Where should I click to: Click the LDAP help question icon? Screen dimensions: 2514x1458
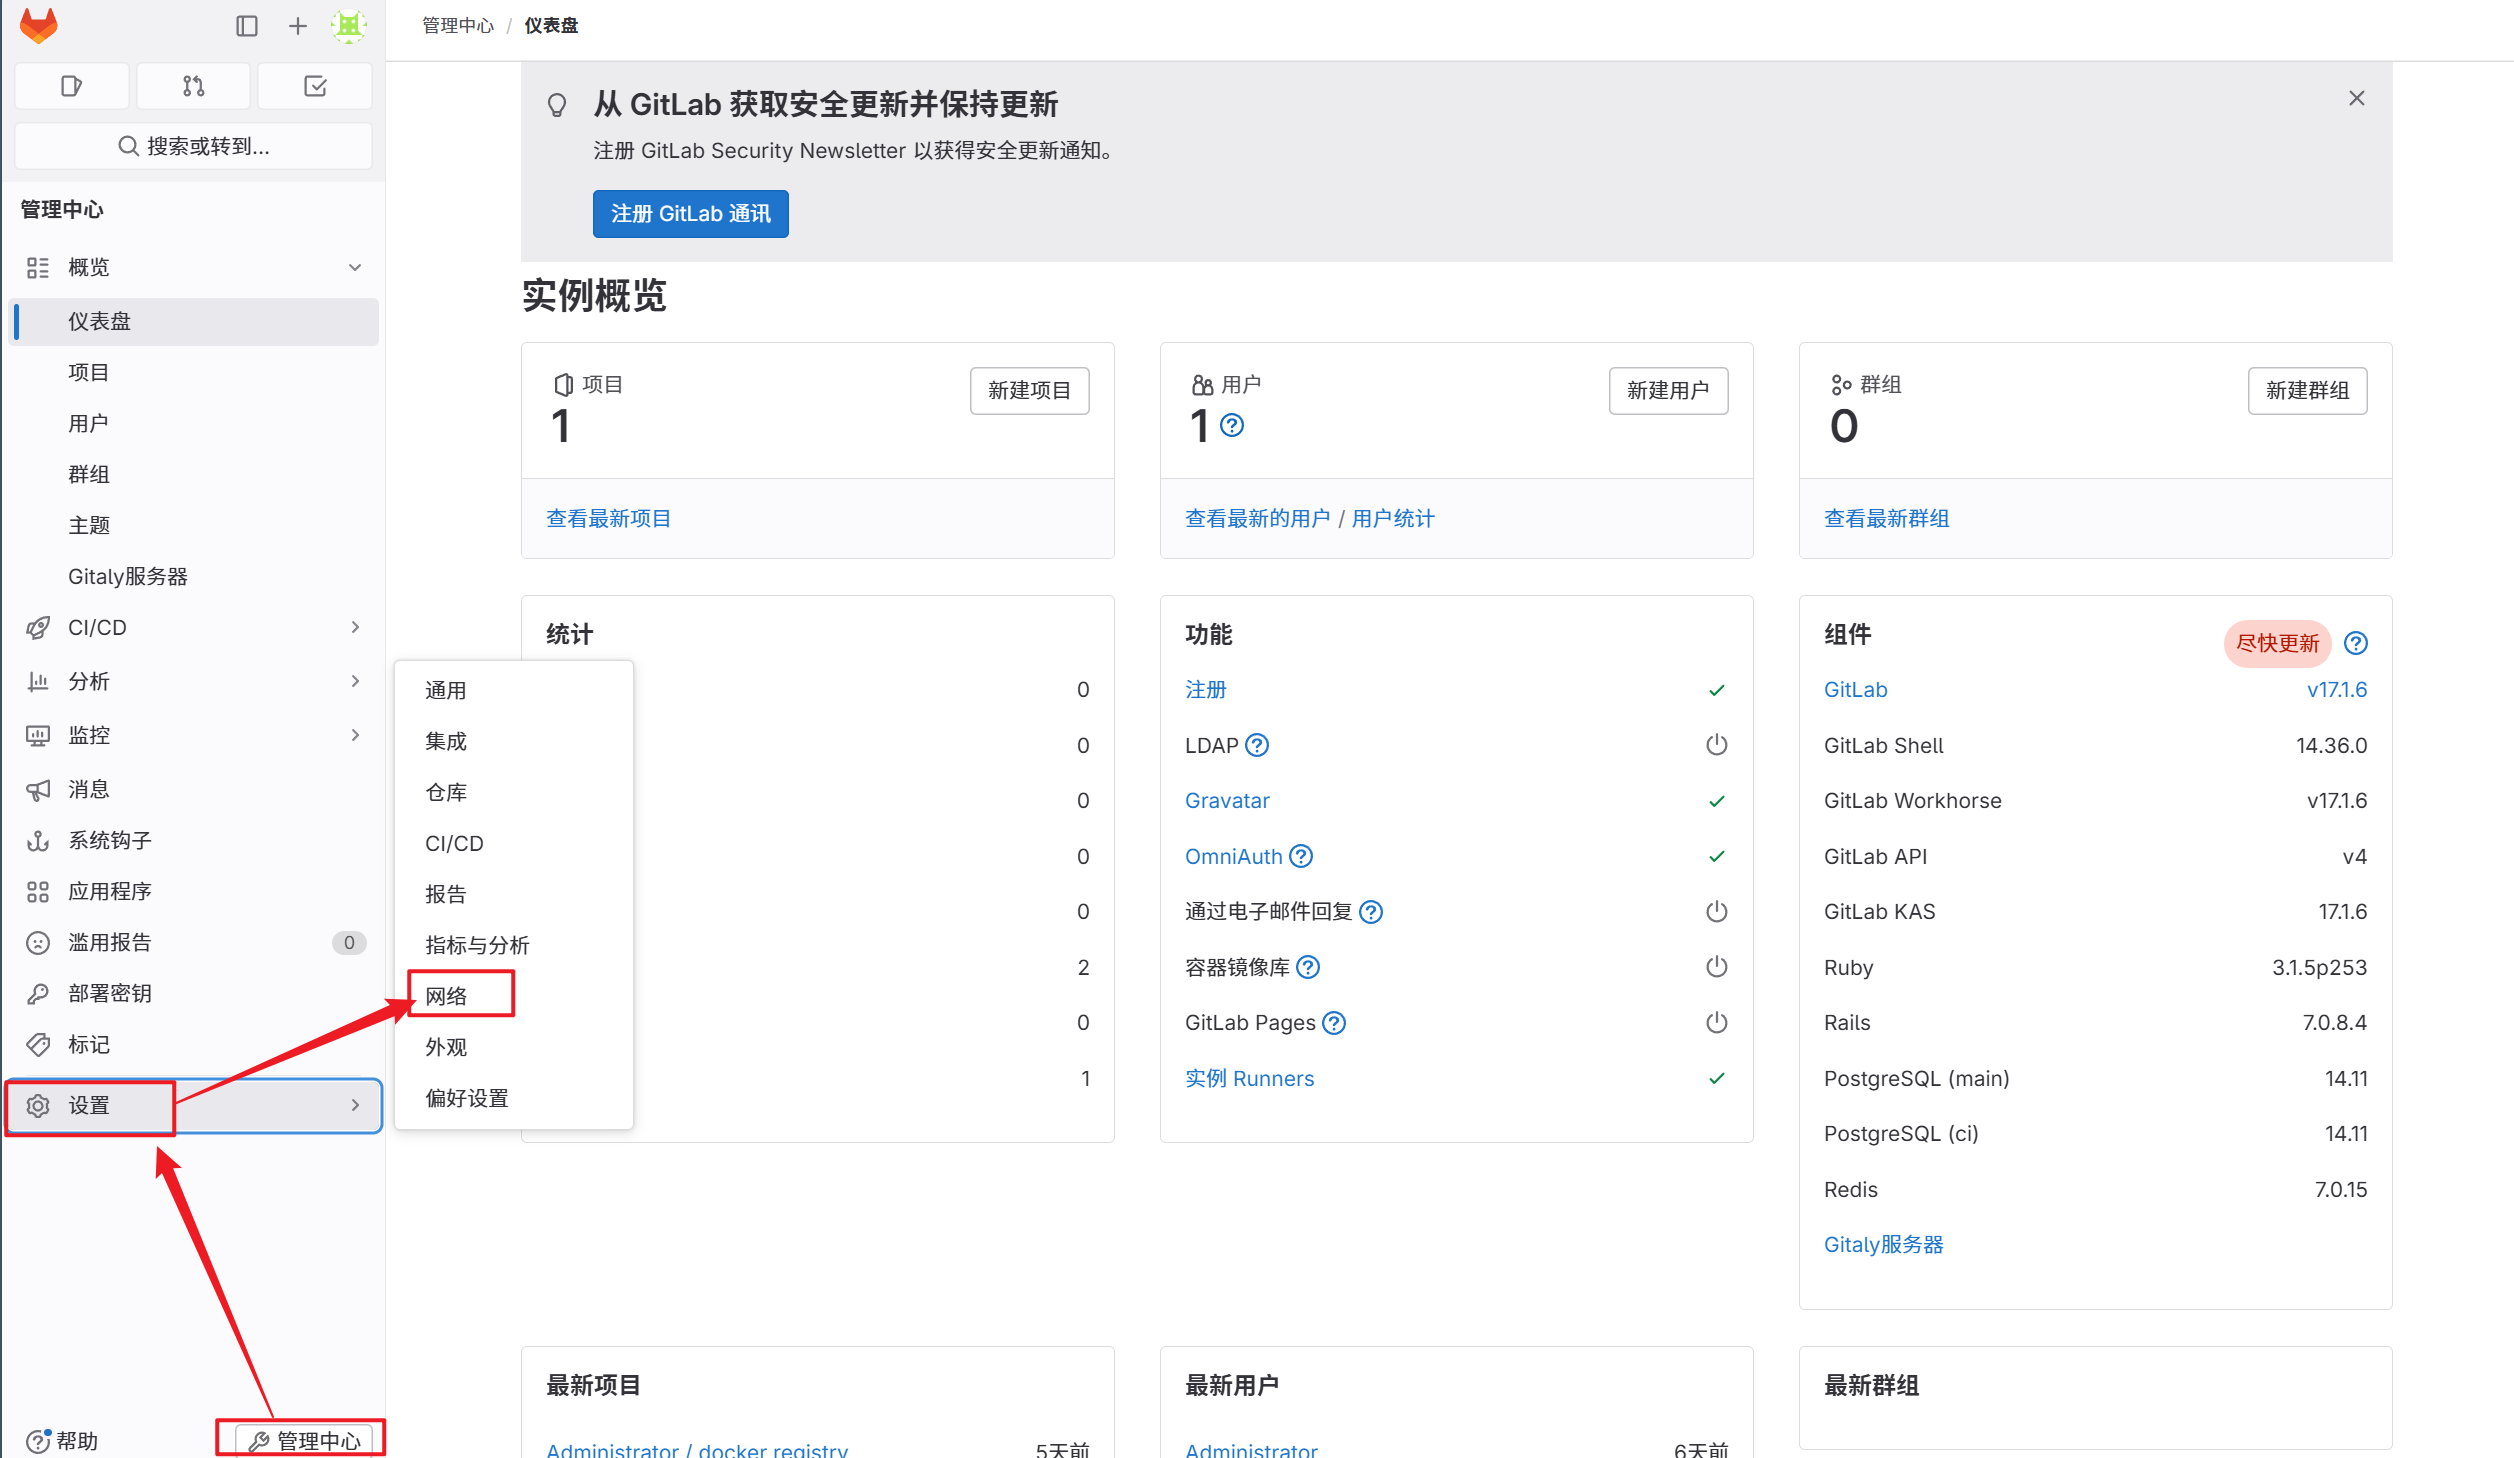coord(1257,745)
